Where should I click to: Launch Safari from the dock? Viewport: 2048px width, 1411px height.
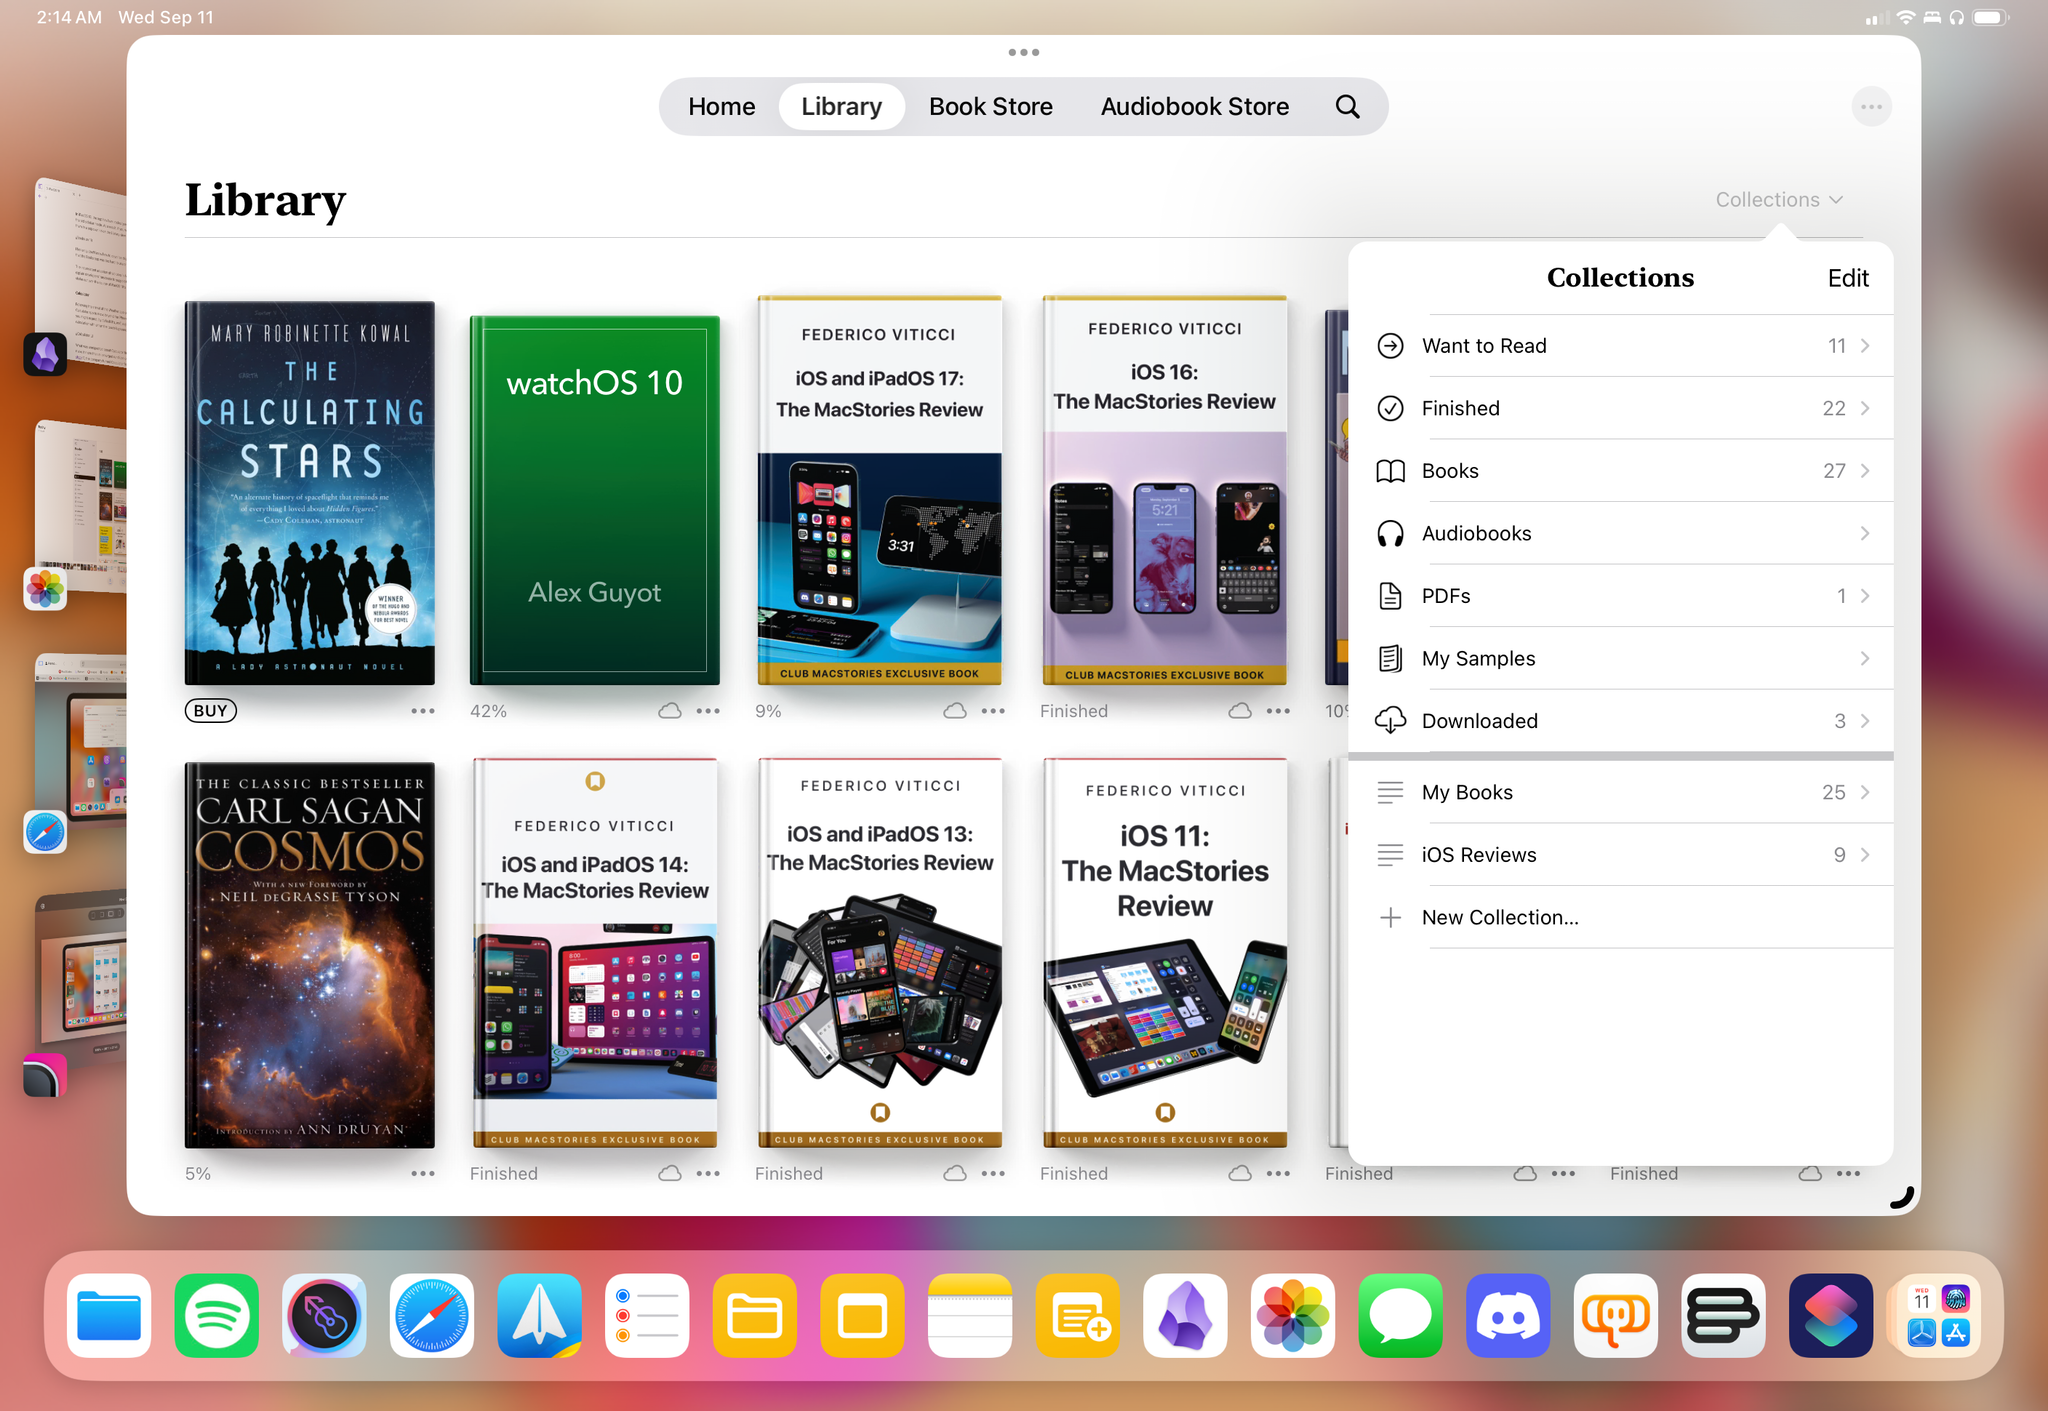tap(432, 1315)
